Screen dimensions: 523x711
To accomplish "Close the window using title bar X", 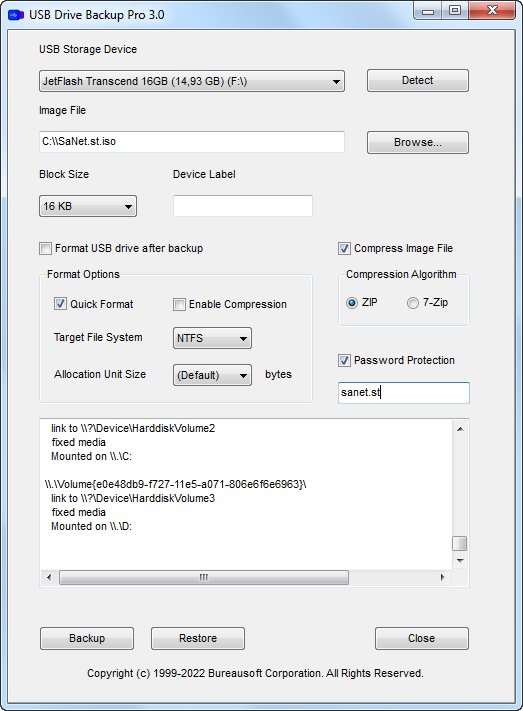I will click(492, 11).
